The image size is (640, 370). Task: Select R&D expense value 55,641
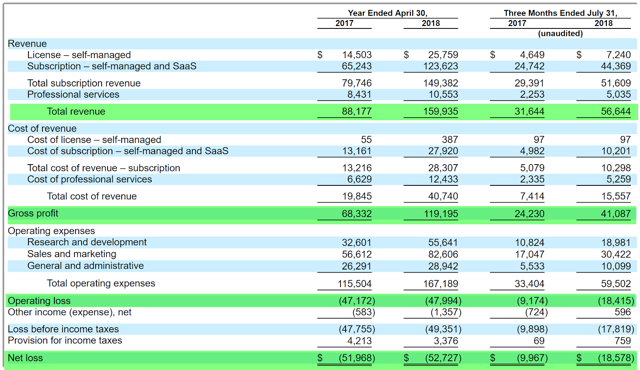tap(443, 243)
